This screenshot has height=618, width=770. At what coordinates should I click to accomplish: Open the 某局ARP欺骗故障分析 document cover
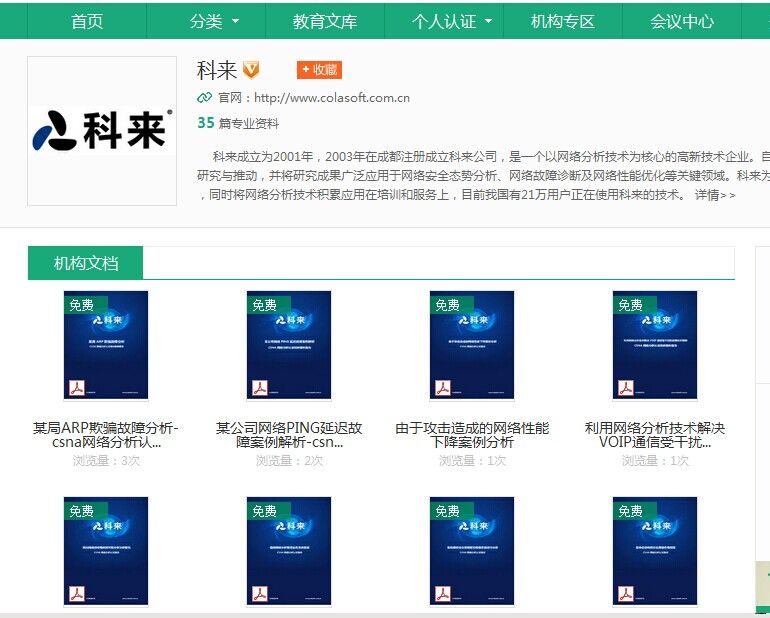tap(106, 345)
